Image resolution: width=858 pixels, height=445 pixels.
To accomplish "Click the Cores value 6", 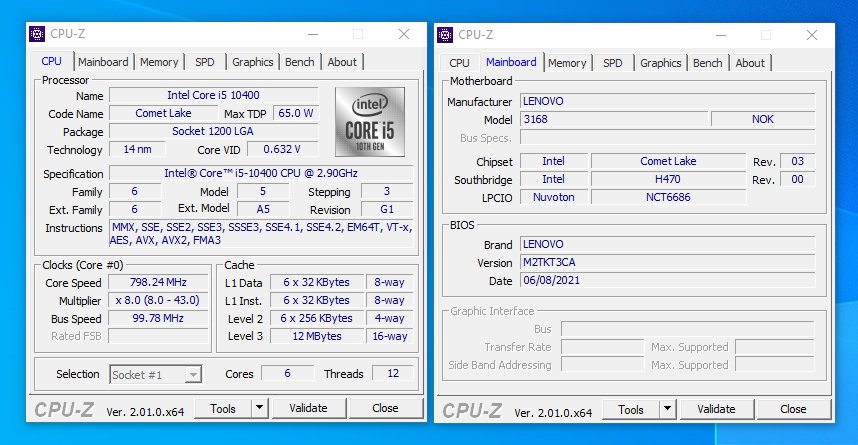I will [x=287, y=373].
